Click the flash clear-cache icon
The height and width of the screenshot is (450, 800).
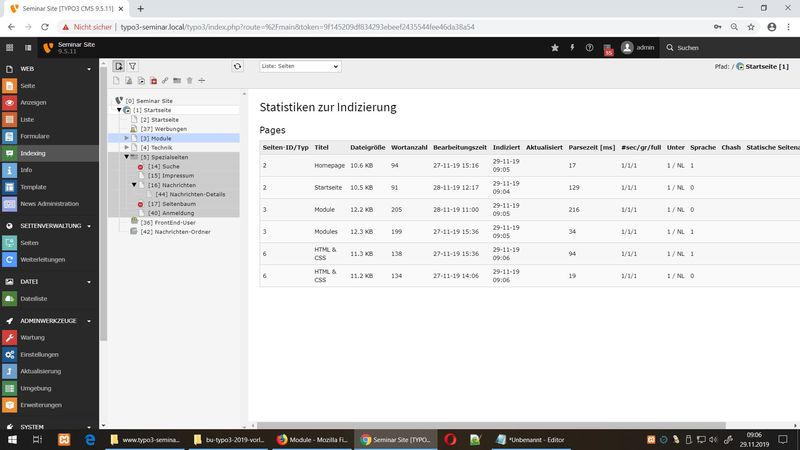[x=572, y=47]
